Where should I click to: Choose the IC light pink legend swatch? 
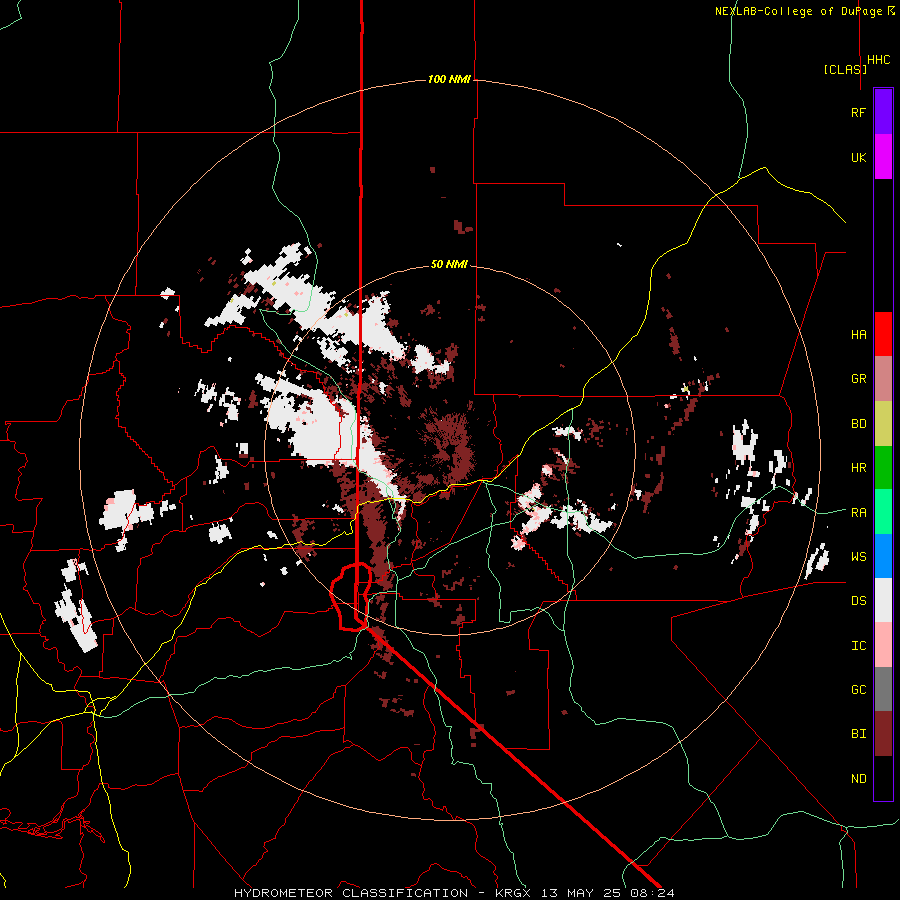click(883, 645)
